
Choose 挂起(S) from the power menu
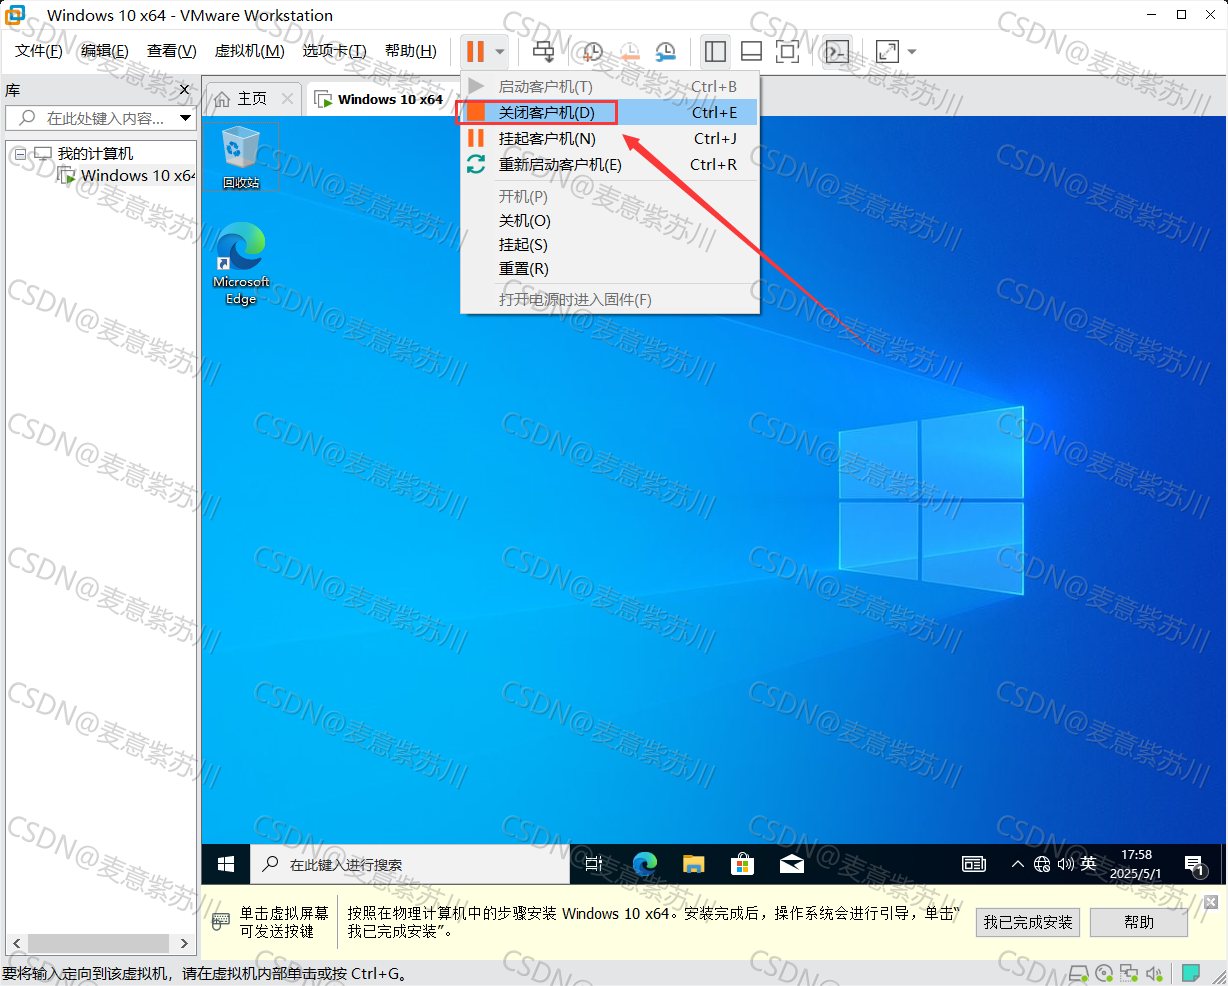click(x=608, y=244)
